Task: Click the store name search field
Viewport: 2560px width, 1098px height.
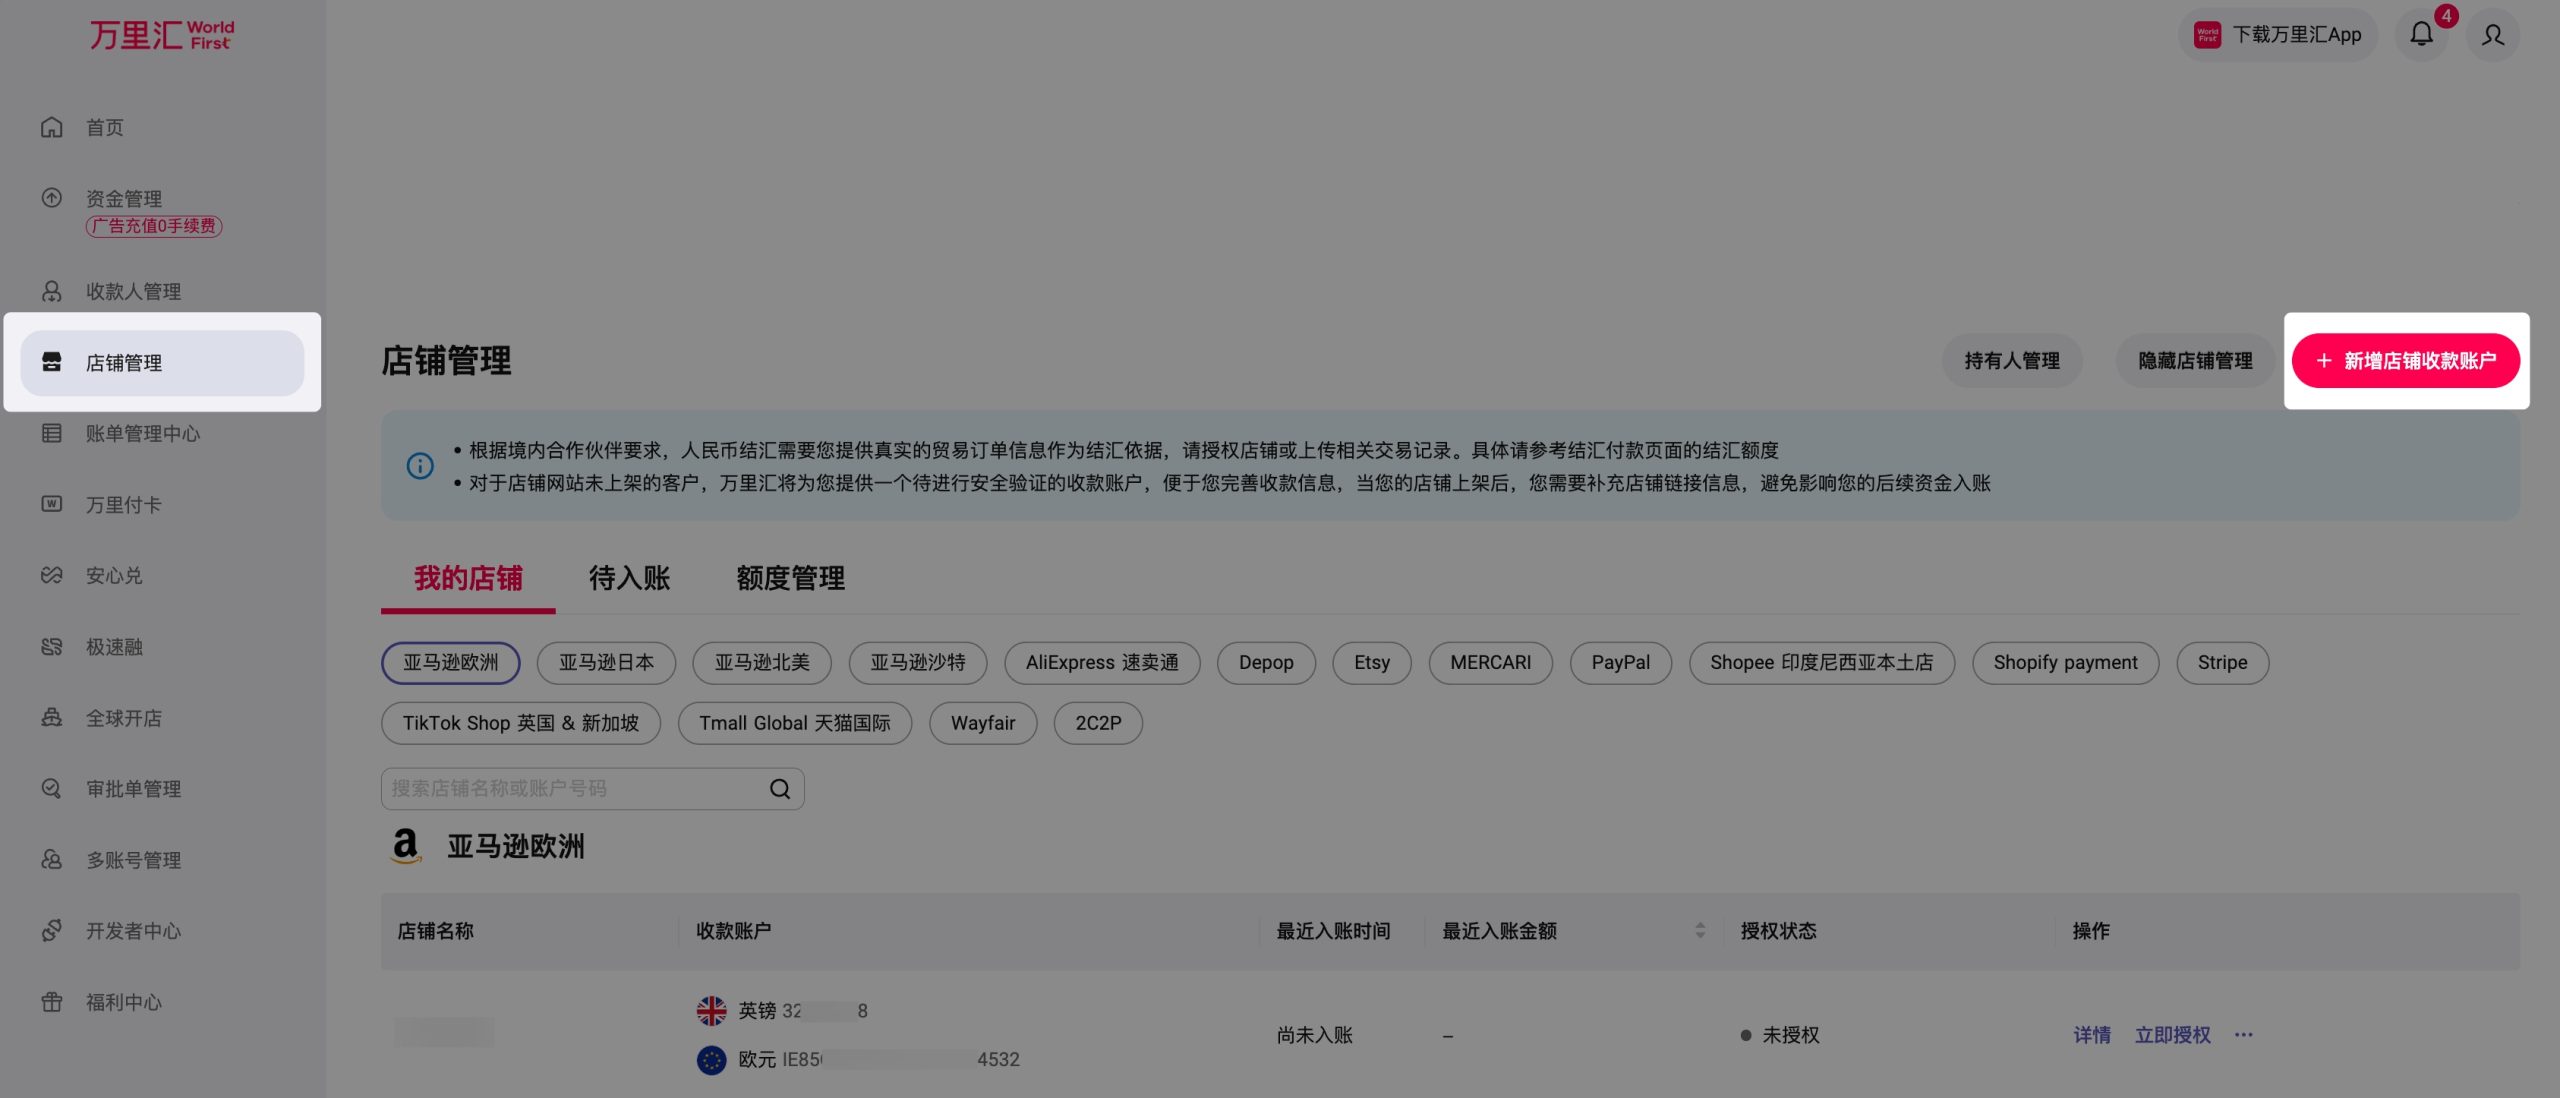Action: click(570, 789)
